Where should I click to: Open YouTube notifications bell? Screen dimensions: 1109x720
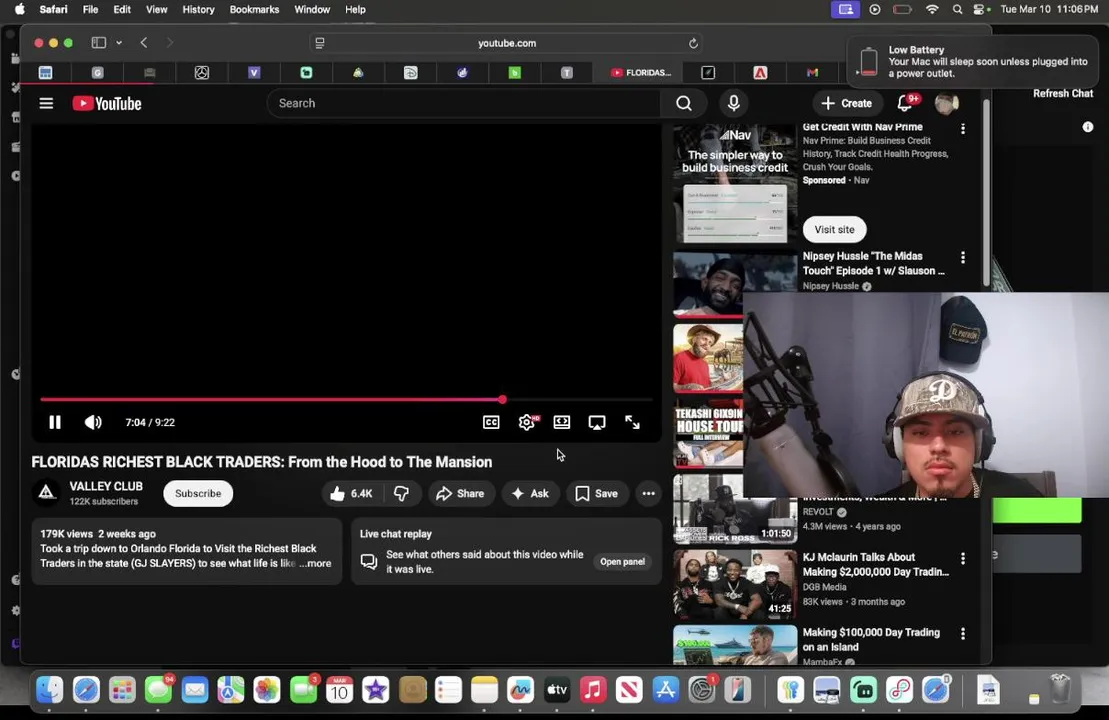pyautogui.click(x=905, y=103)
